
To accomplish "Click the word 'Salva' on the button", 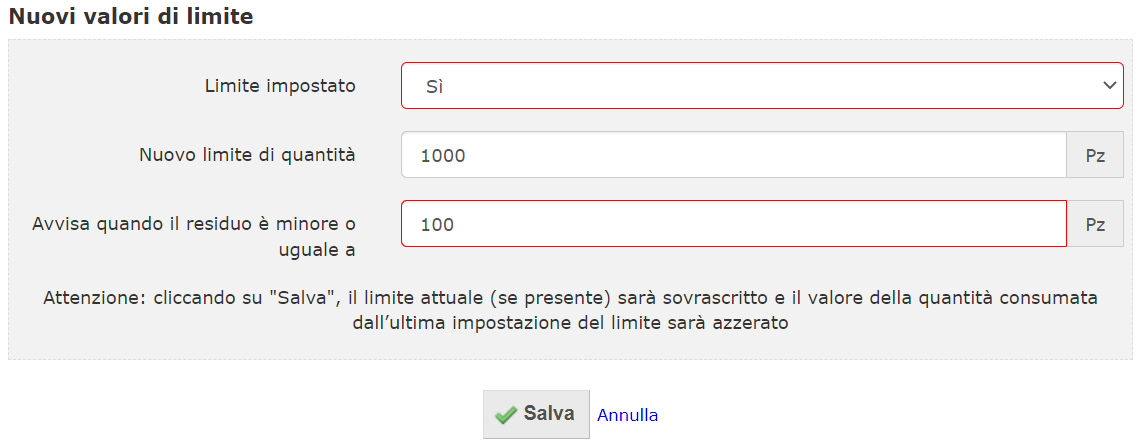I will (x=549, y=414).
